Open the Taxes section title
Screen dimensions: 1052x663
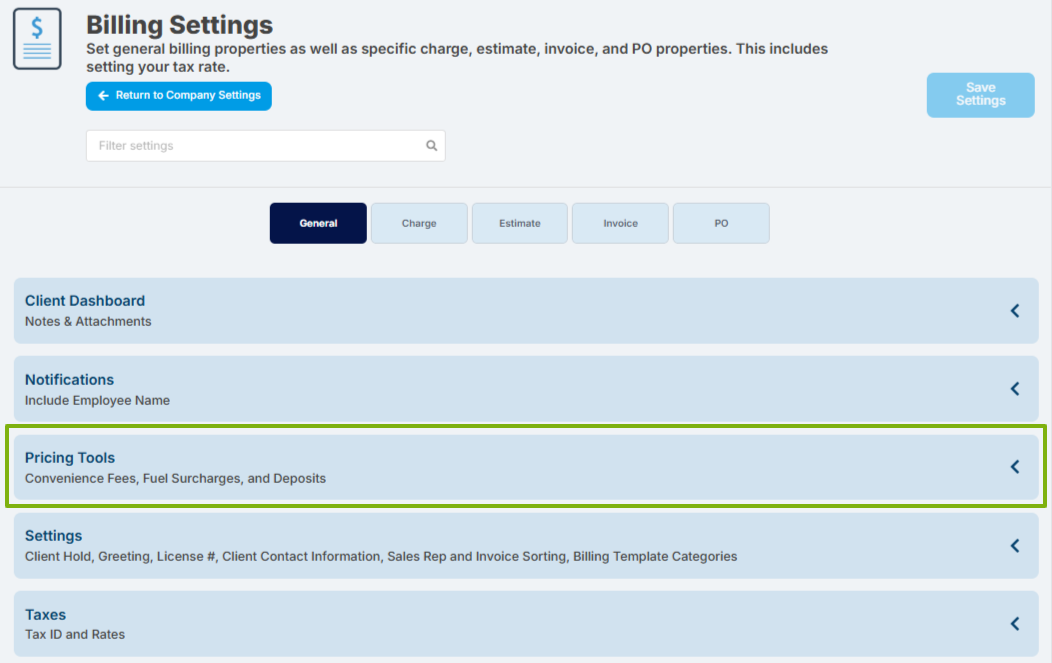[46, 615]
